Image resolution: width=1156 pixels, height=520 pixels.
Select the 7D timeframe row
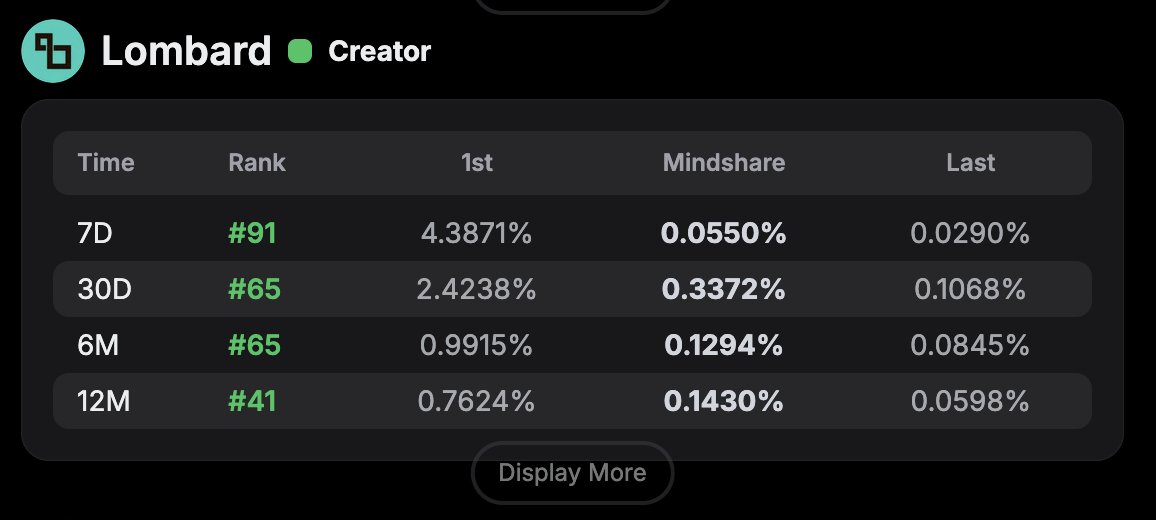tap(572, 233)
